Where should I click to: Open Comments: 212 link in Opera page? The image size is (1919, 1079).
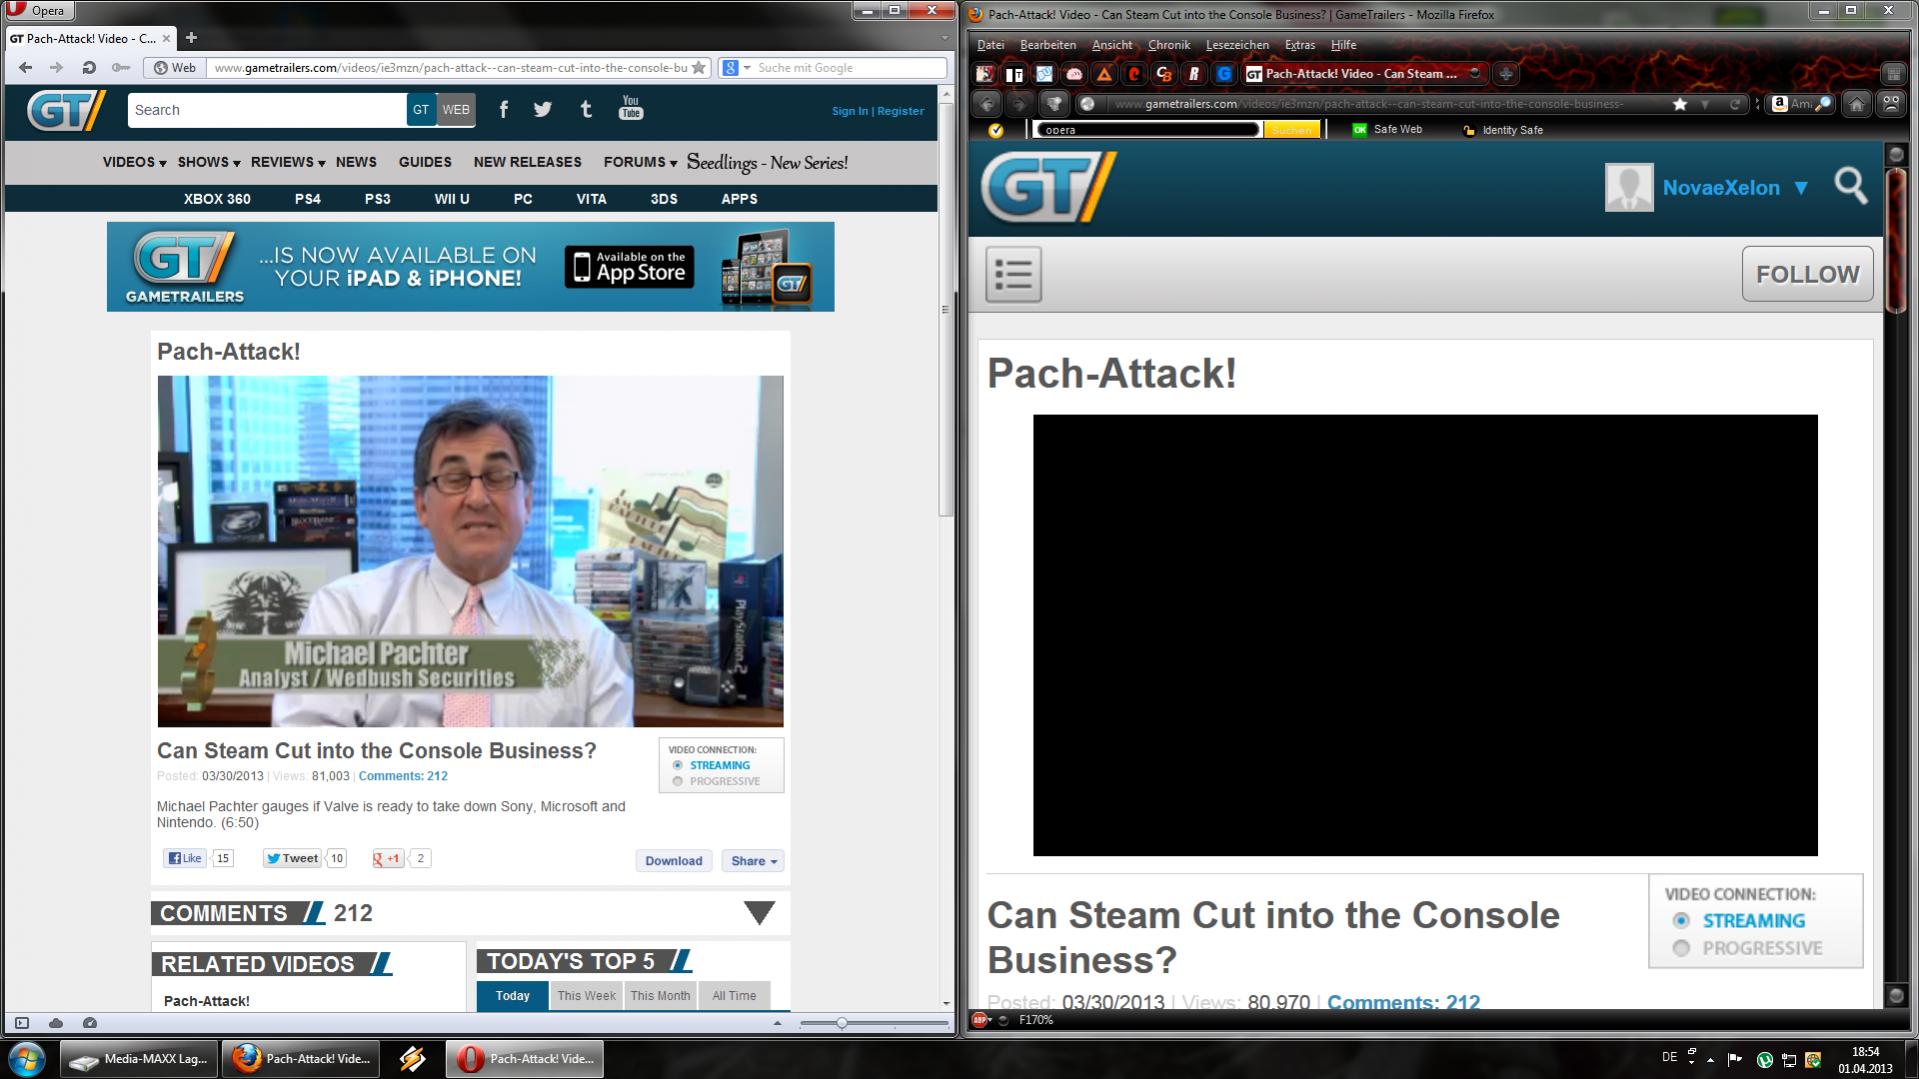403,776
